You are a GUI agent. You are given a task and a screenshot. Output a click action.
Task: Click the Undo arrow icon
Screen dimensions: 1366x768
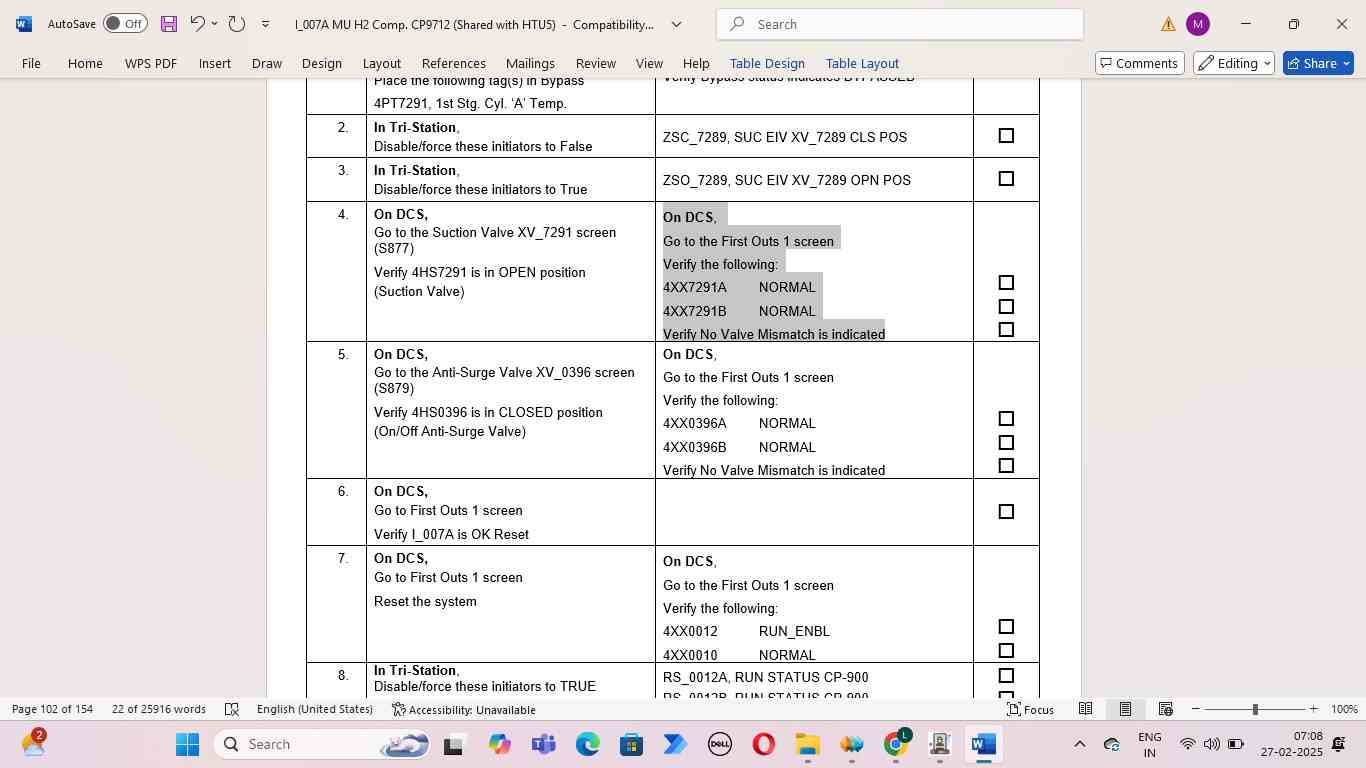[x=197, y=23]
